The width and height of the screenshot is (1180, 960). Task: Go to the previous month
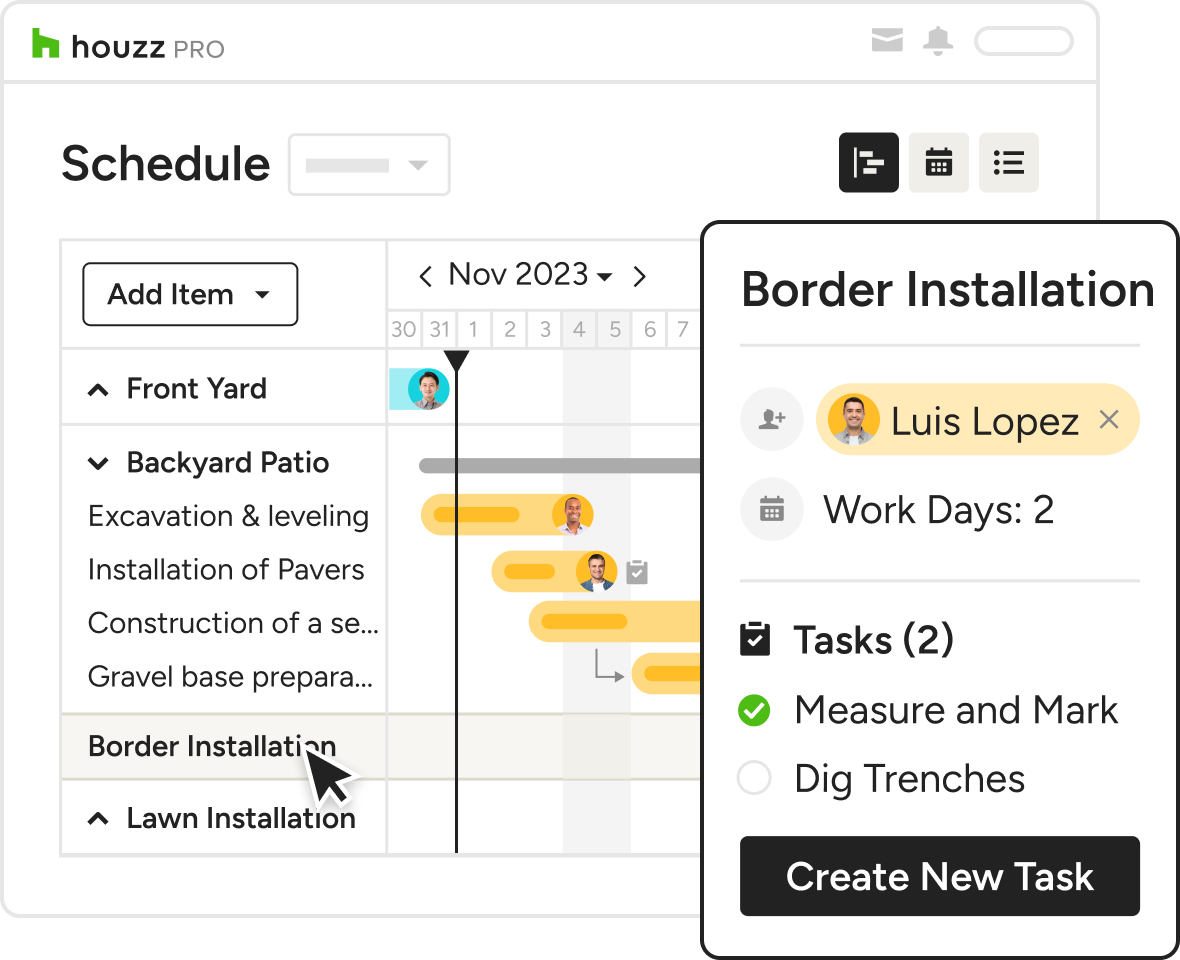point(426,276)
